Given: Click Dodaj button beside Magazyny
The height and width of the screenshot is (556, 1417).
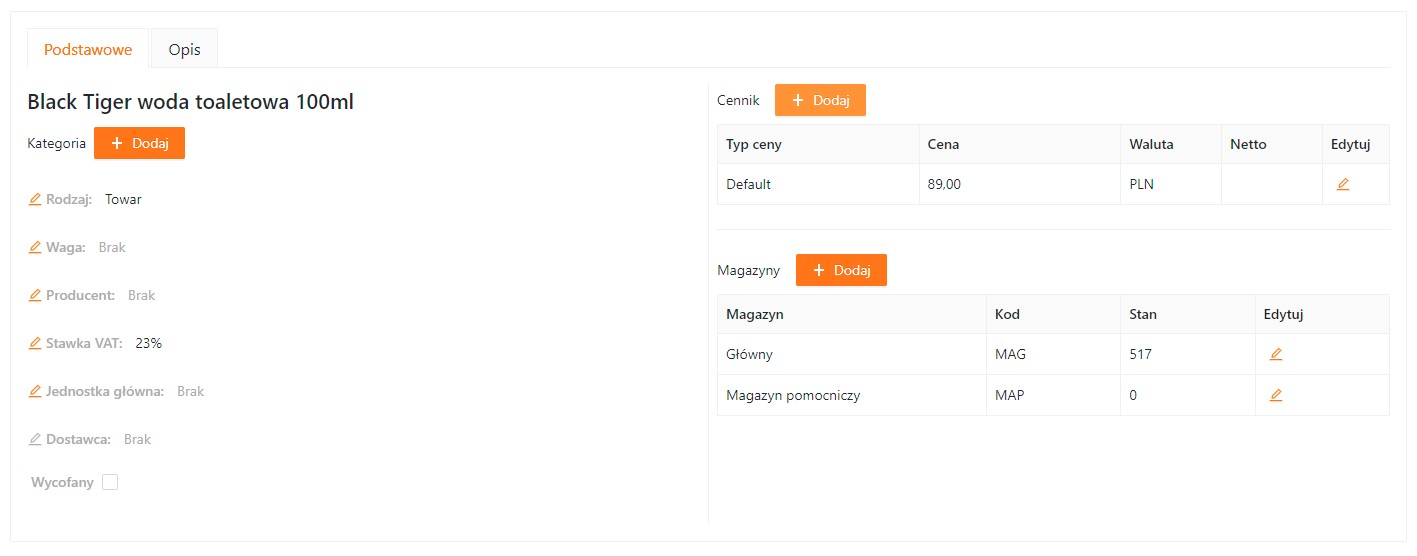Looking at the screenshot, I should click(840, 270).
